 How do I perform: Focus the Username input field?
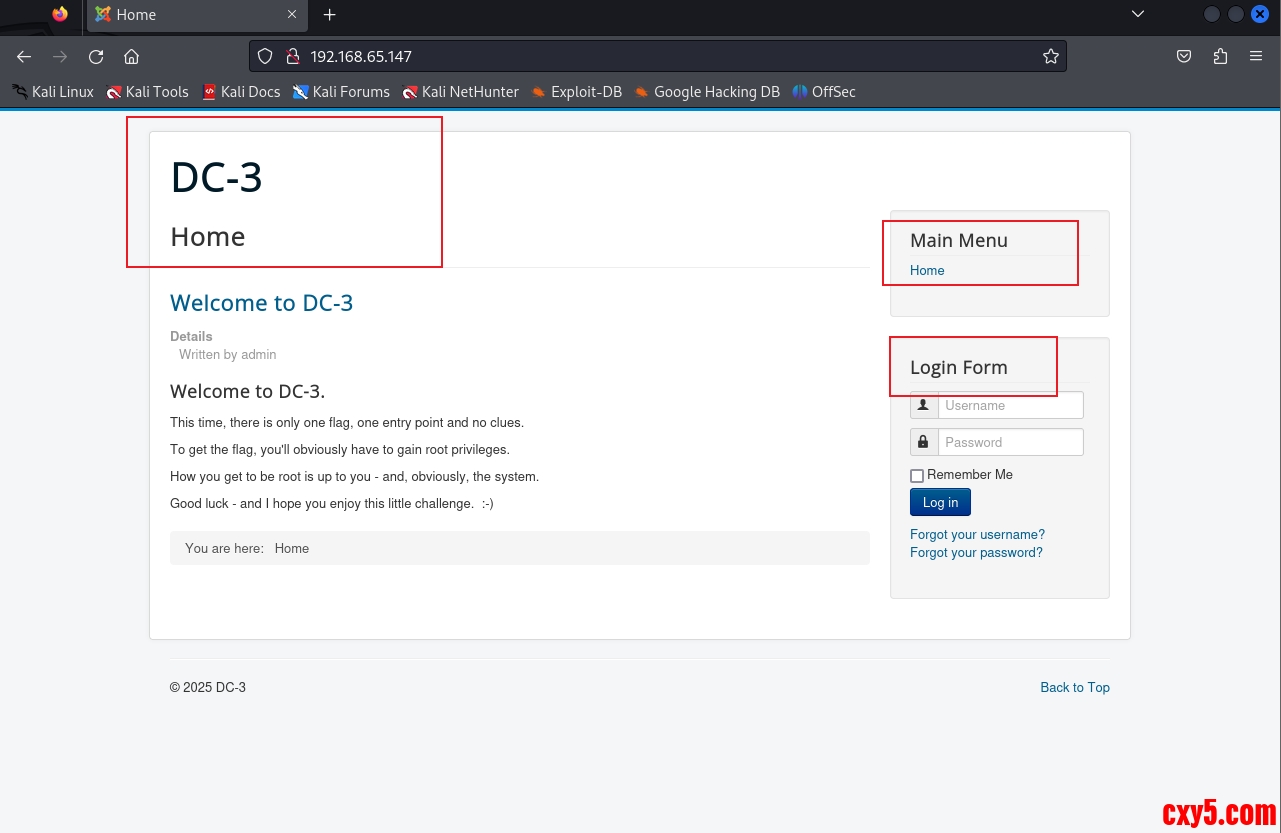coord(1010,406)
